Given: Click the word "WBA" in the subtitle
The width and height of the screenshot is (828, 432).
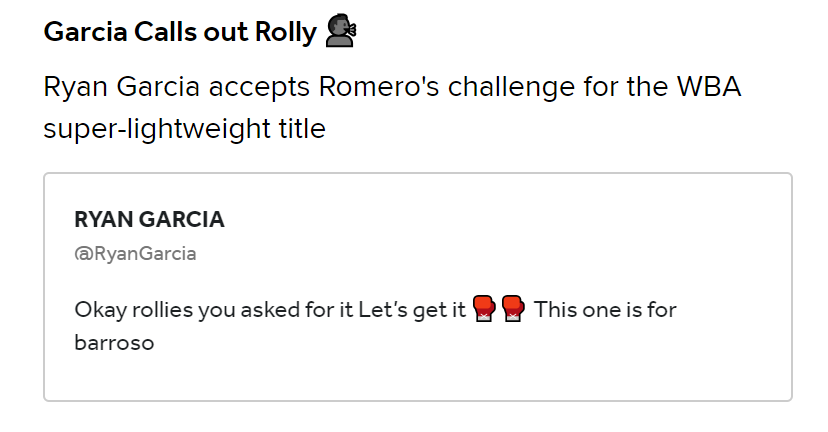Looking at the screenshot, I should coord(709,86).
